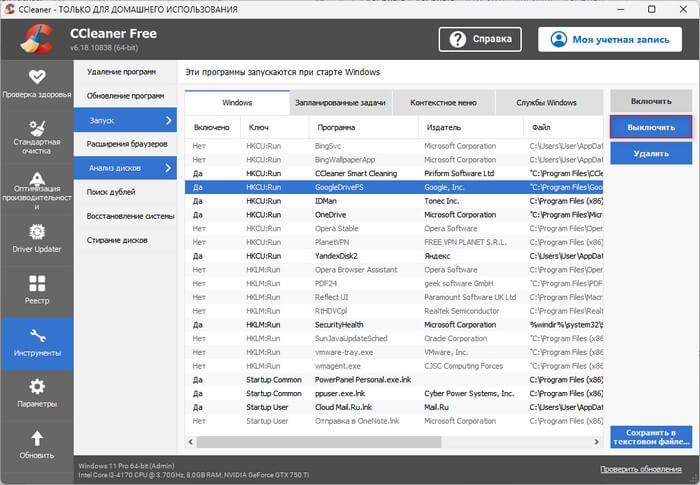700x485 pixels.
Task: Switch to Контекстное меню tab
Action: point(445,102)
